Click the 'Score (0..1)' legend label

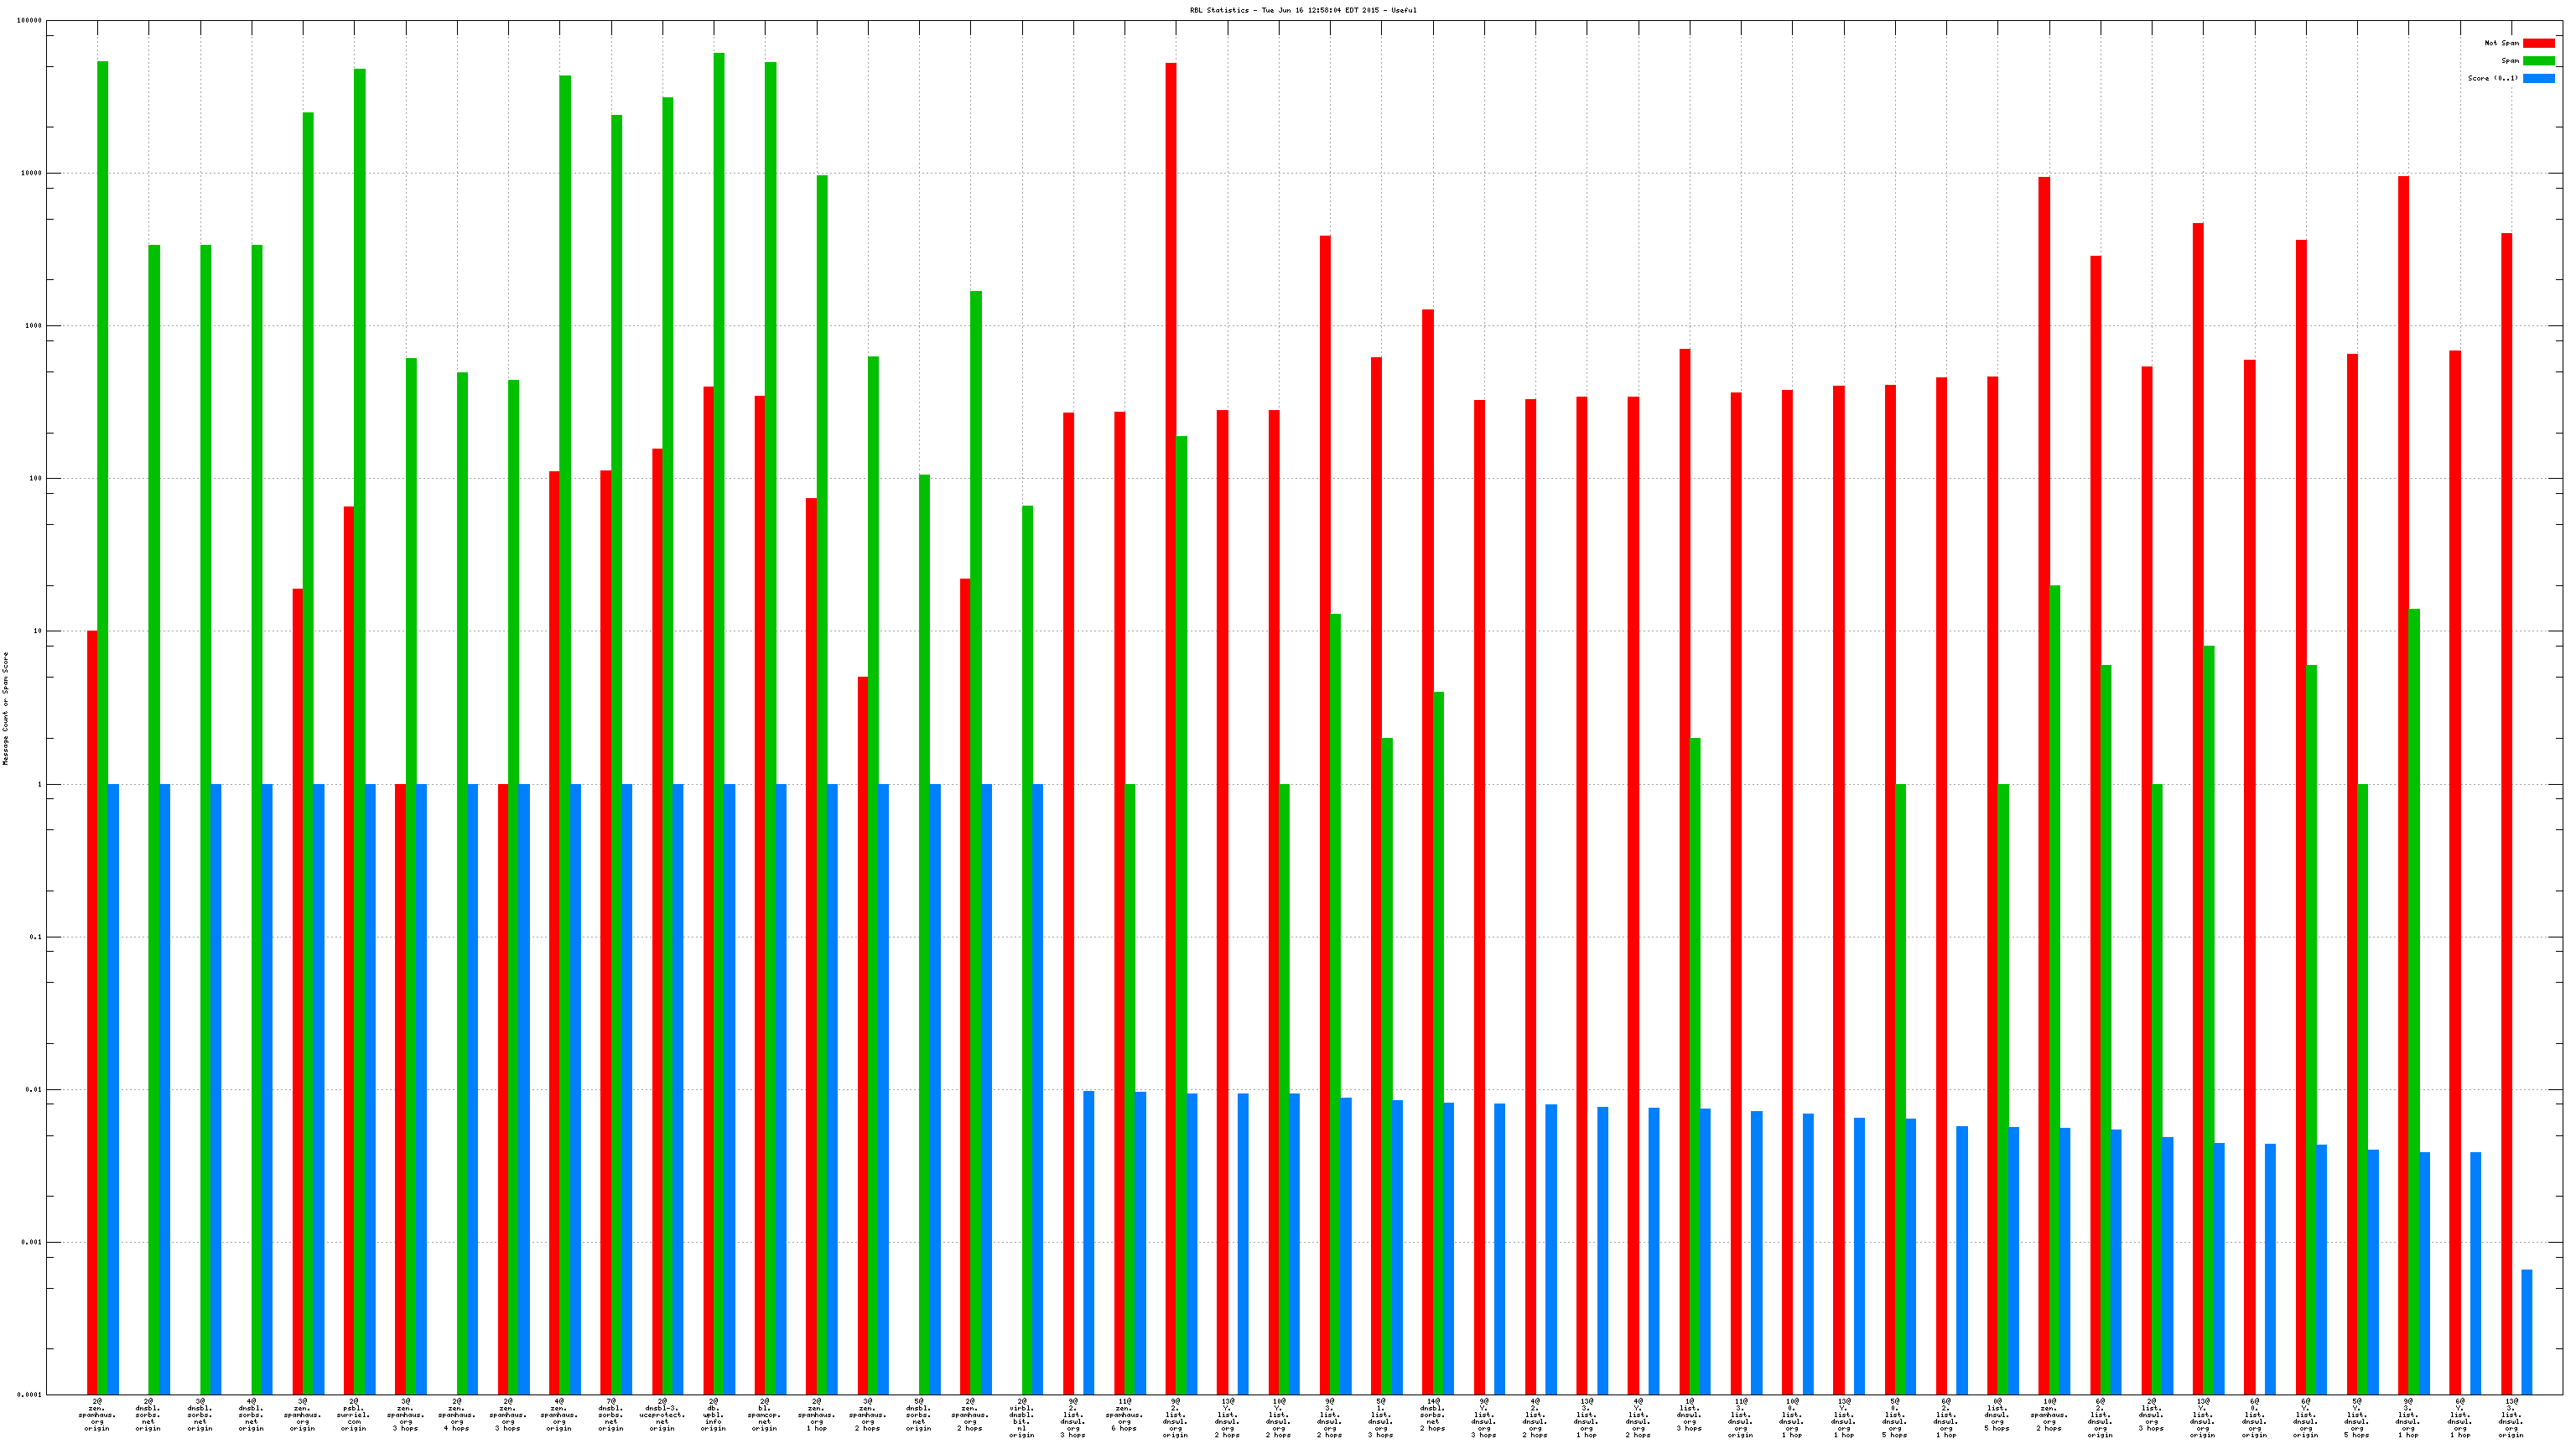(x=2492, y=78)
